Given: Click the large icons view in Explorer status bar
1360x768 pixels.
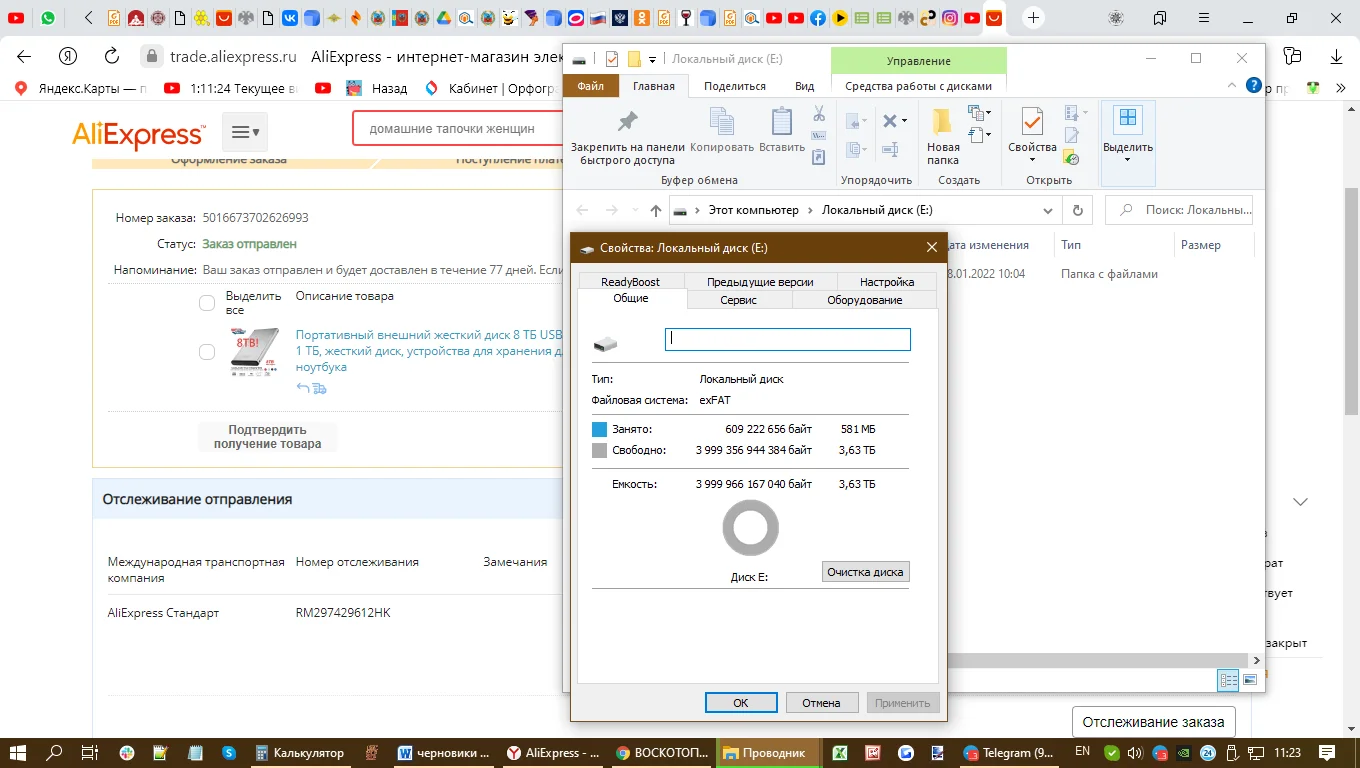Looking at the screenshot, I should [1249, 680].
